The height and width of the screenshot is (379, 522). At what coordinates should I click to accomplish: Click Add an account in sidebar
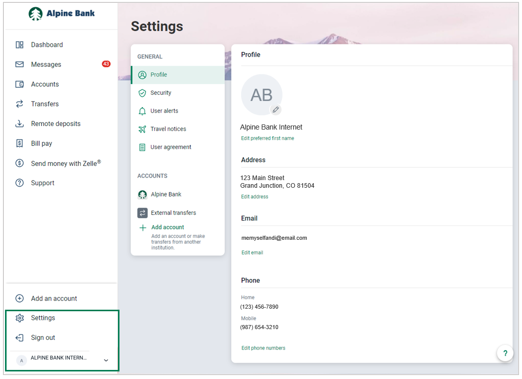(54, 299)
